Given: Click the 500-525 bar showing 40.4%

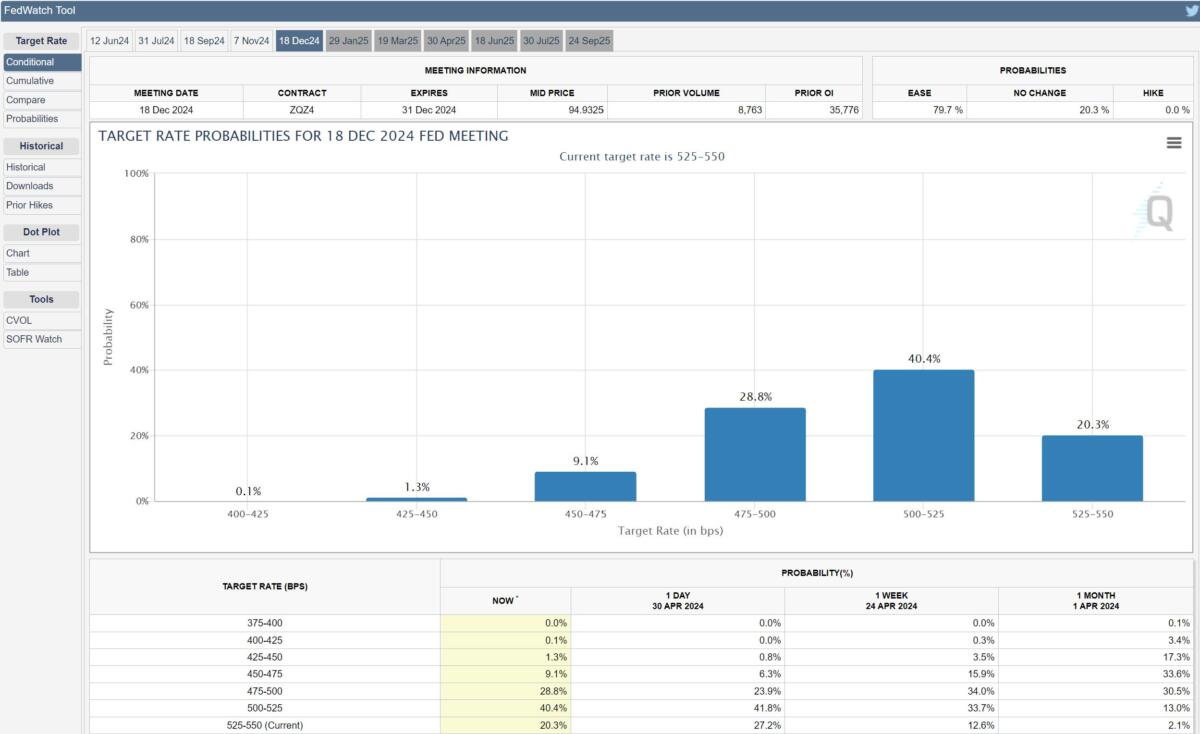Looking at the screenshot, I should point(923,435).
